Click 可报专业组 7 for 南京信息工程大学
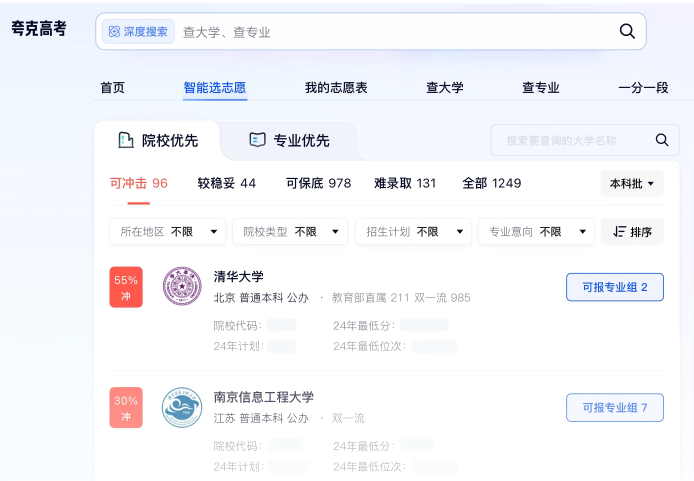 point(615,408)
